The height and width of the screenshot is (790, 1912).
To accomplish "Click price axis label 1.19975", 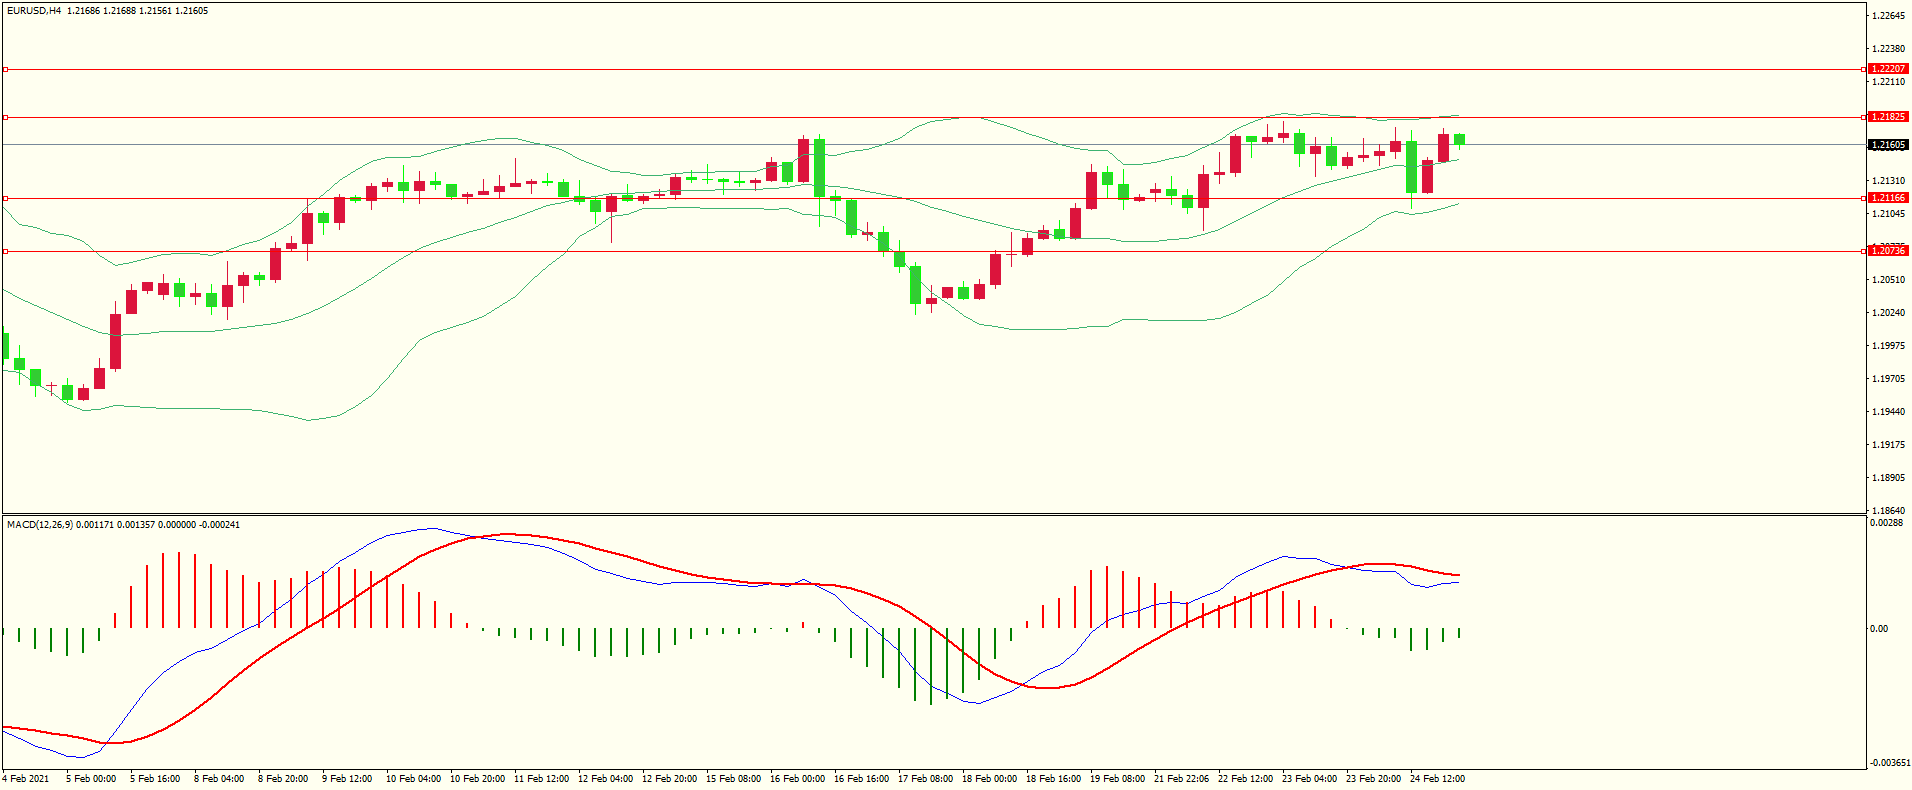I will pyautogui.click(x=1888, y=346).
